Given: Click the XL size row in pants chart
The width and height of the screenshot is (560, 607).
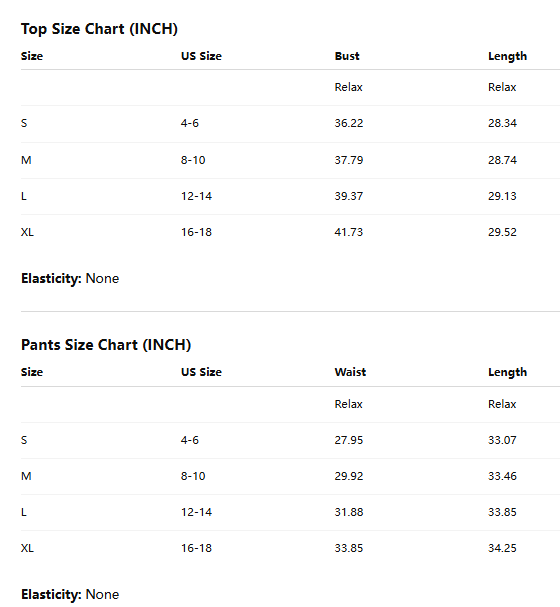Looking at the screenshot, I should pyautogui.click(x=290, y=548).
